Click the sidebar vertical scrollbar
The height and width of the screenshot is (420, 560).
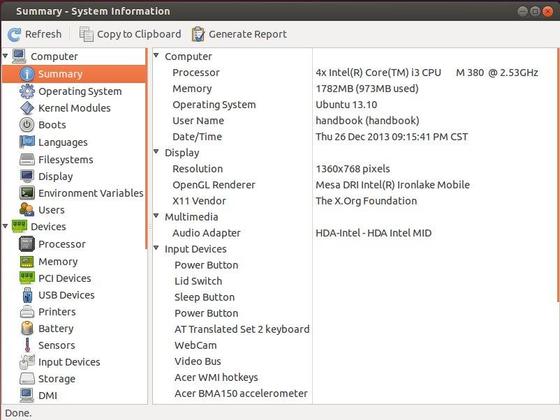(x=146, y=149)
